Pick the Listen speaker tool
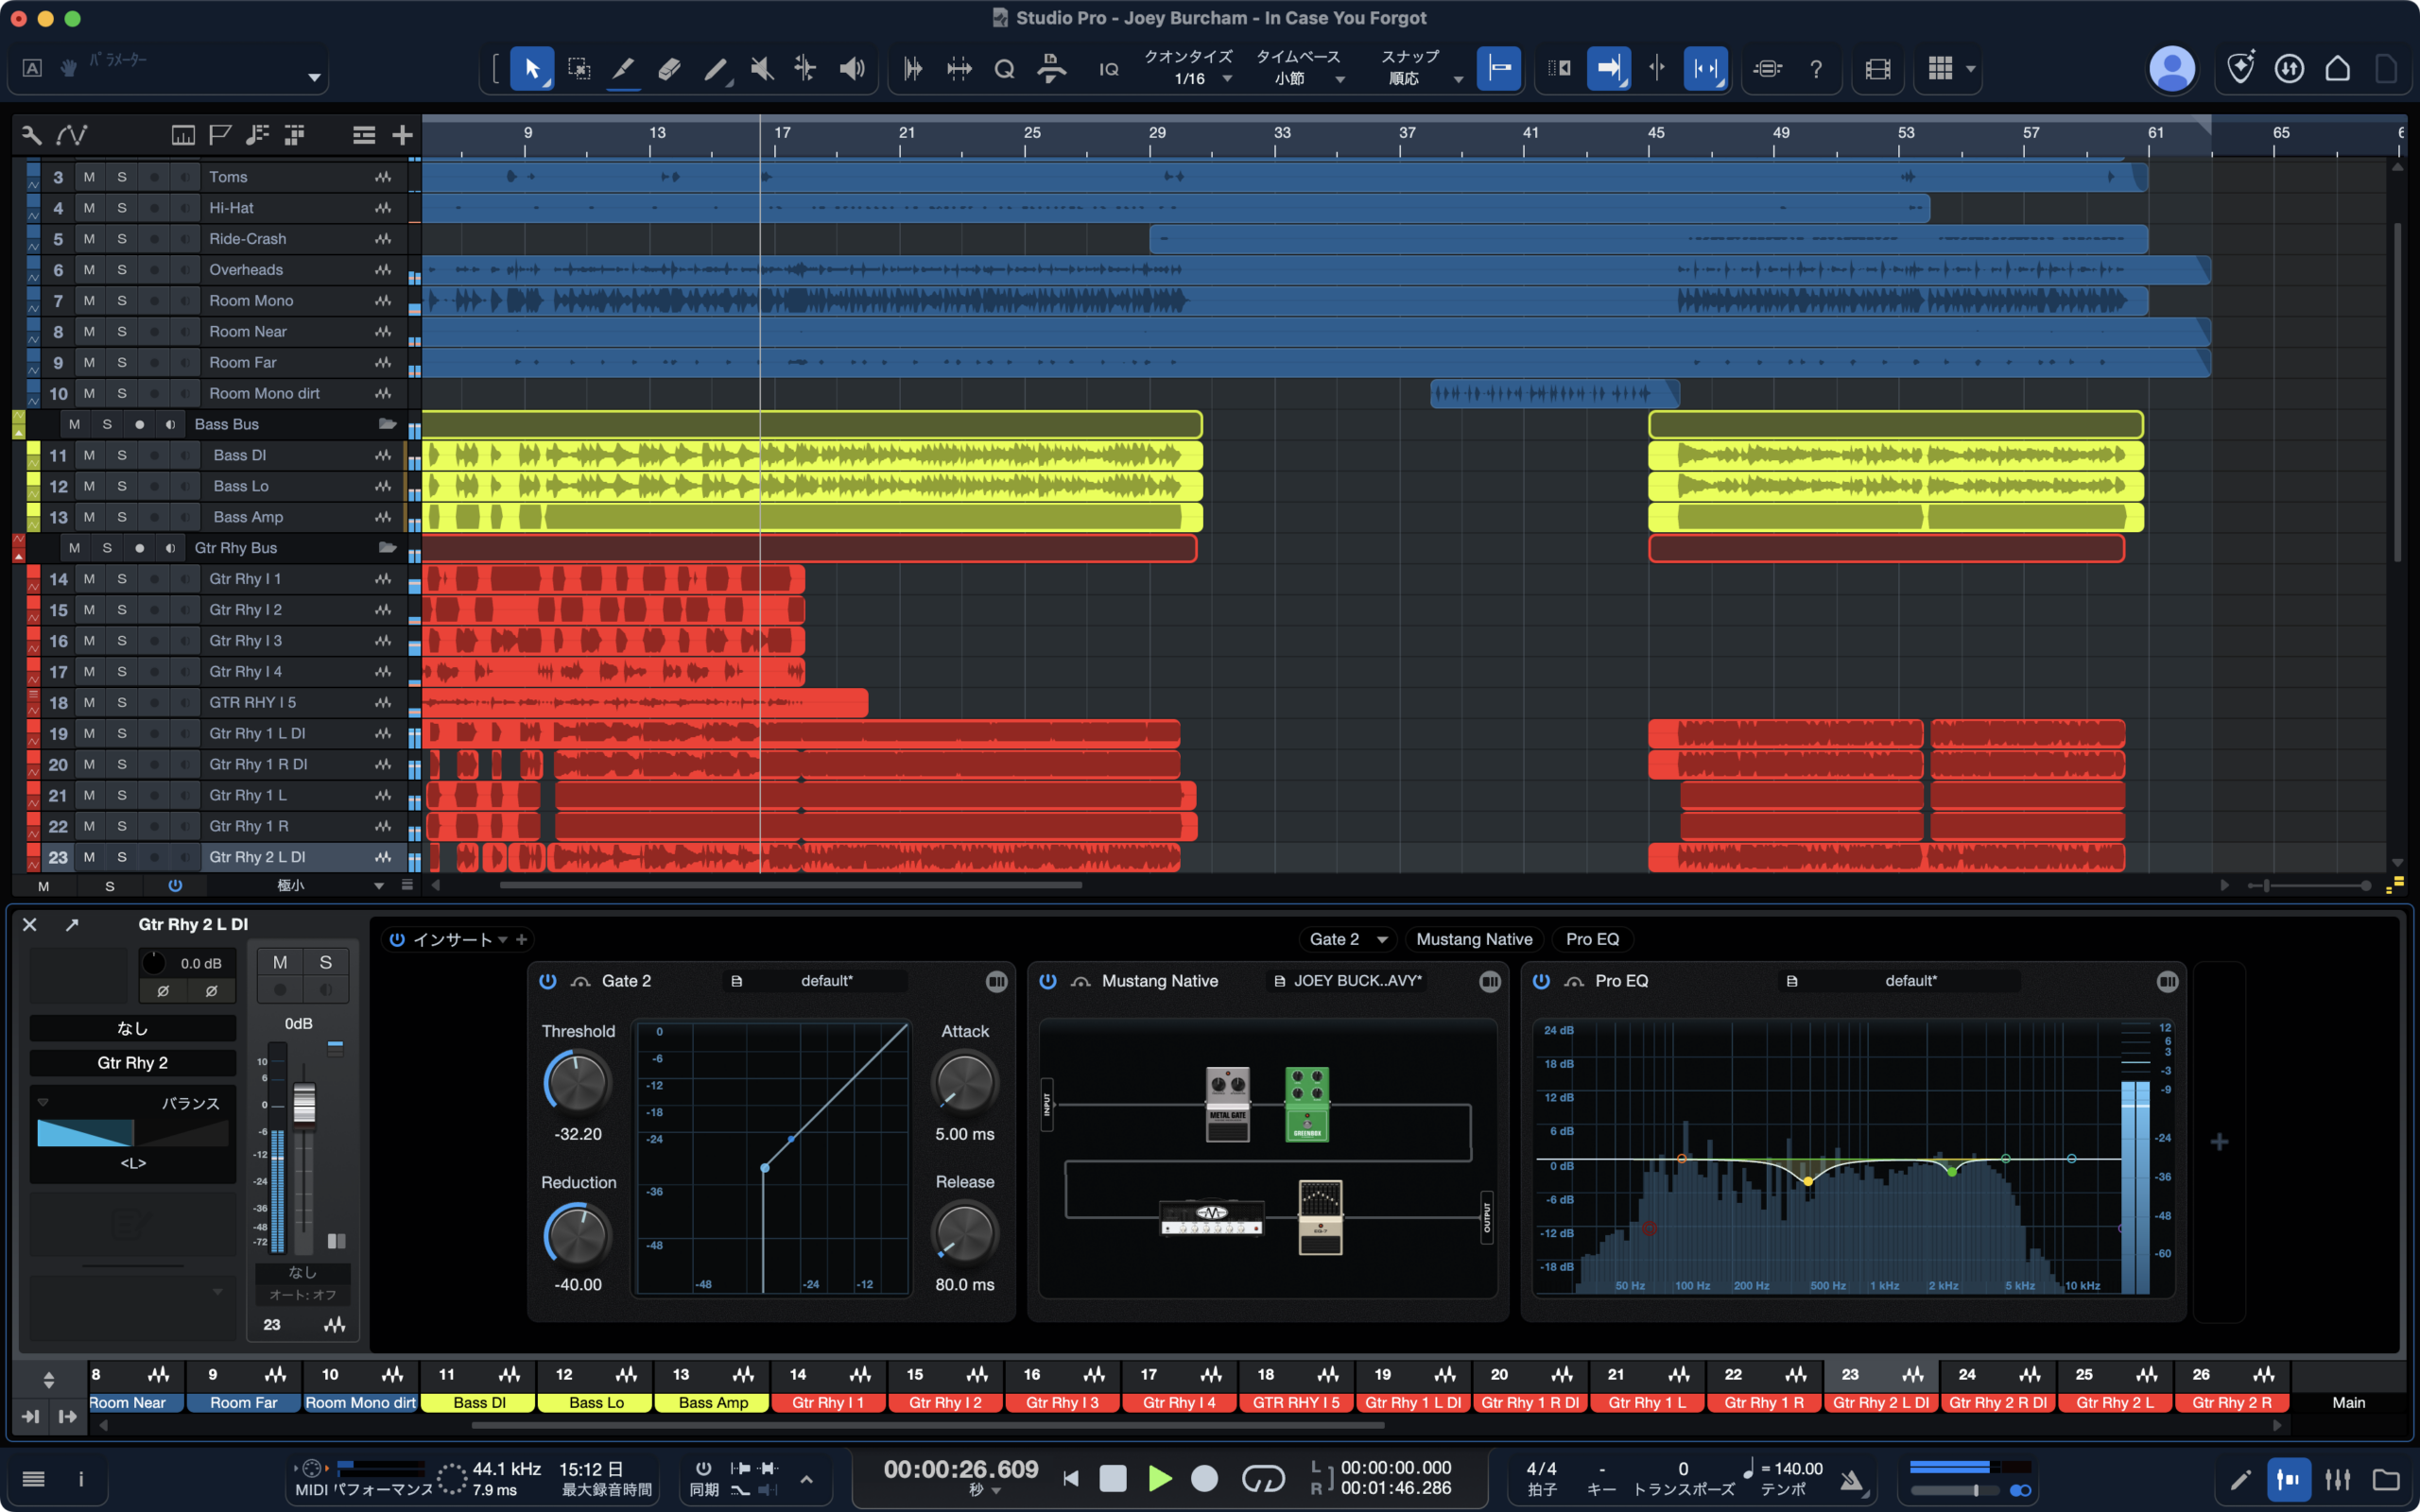Image resolution: width=2420 pixels, height=1512 pixels. 852,68
